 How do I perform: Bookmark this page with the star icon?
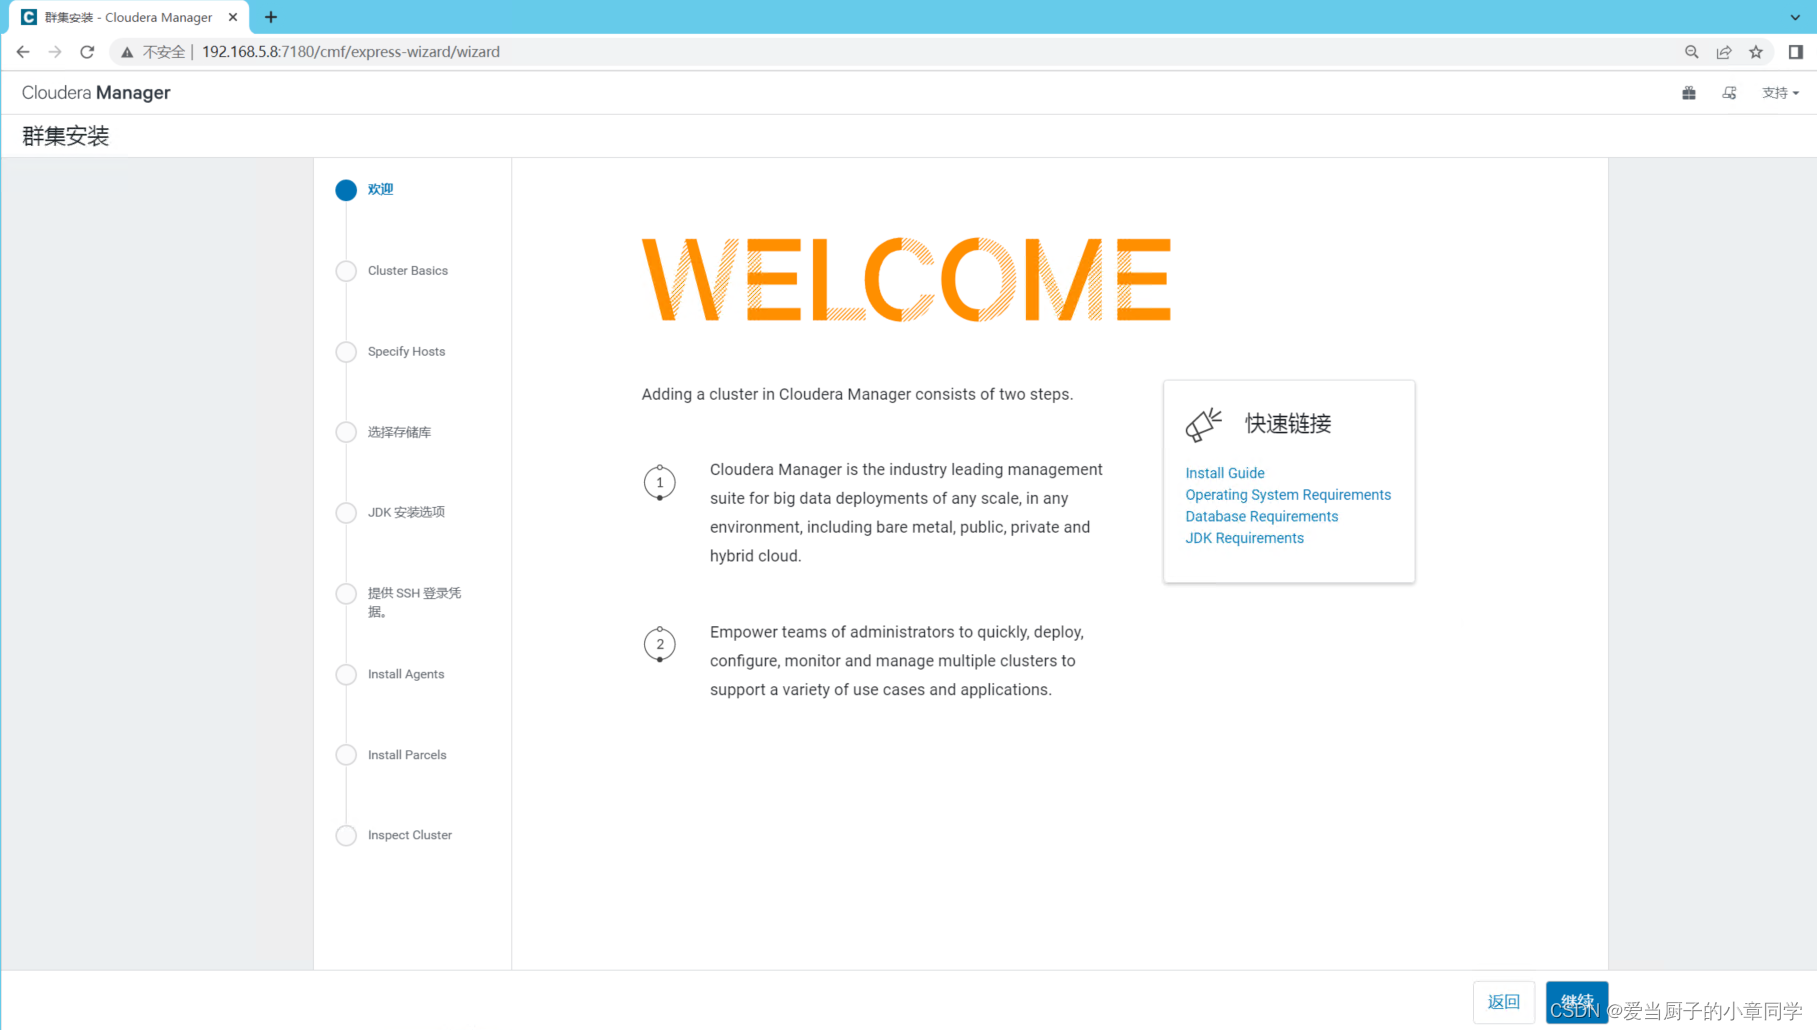point(1756,52)
